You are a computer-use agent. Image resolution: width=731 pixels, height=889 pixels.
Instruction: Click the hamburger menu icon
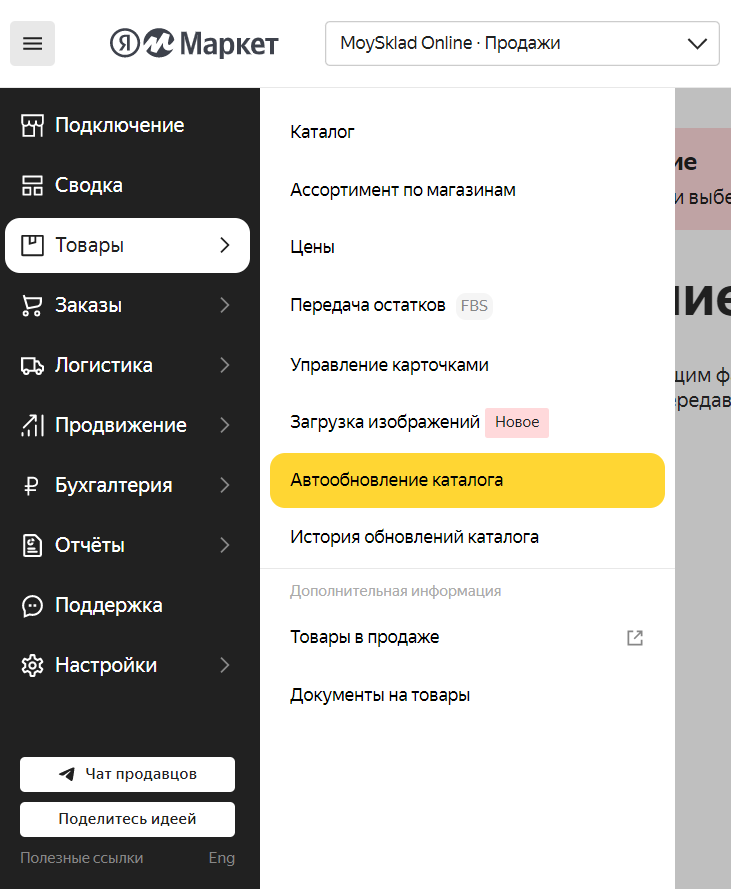click(32, 43)
